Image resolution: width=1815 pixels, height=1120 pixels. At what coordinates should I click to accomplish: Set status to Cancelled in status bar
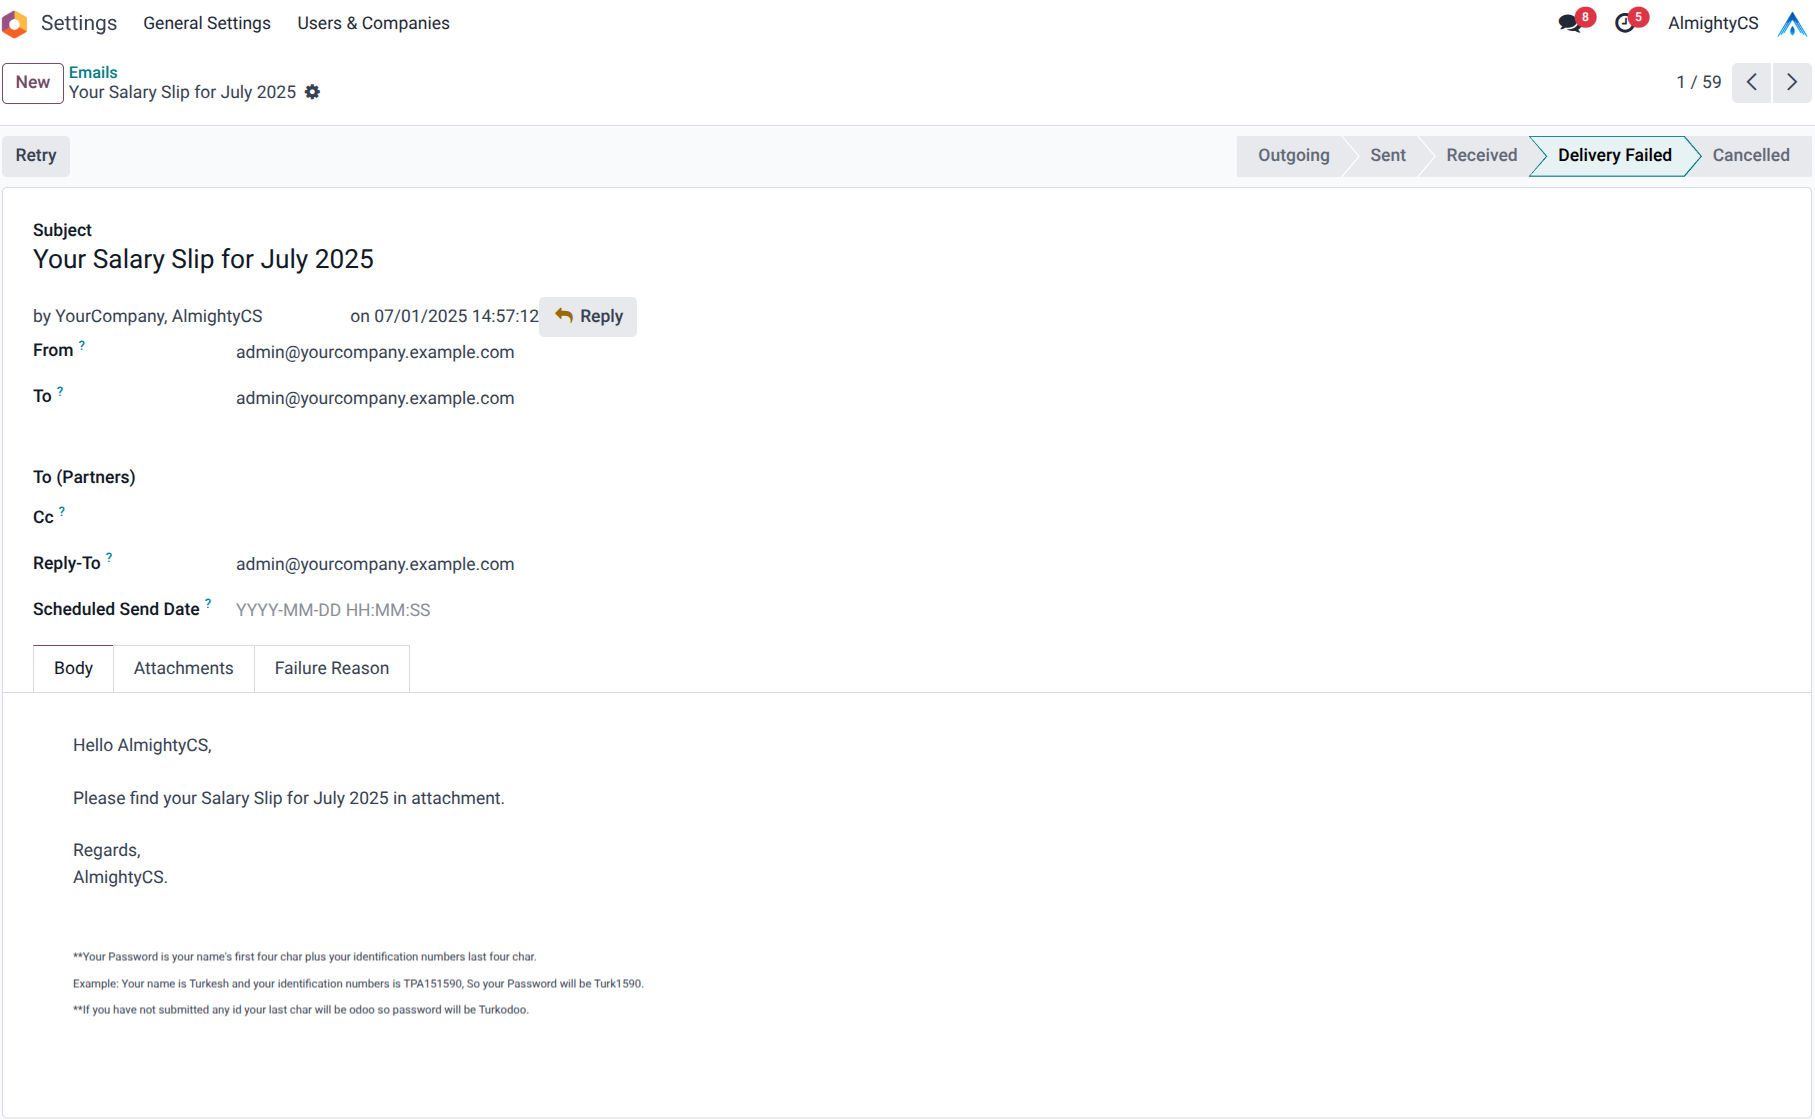(1750, 155)
